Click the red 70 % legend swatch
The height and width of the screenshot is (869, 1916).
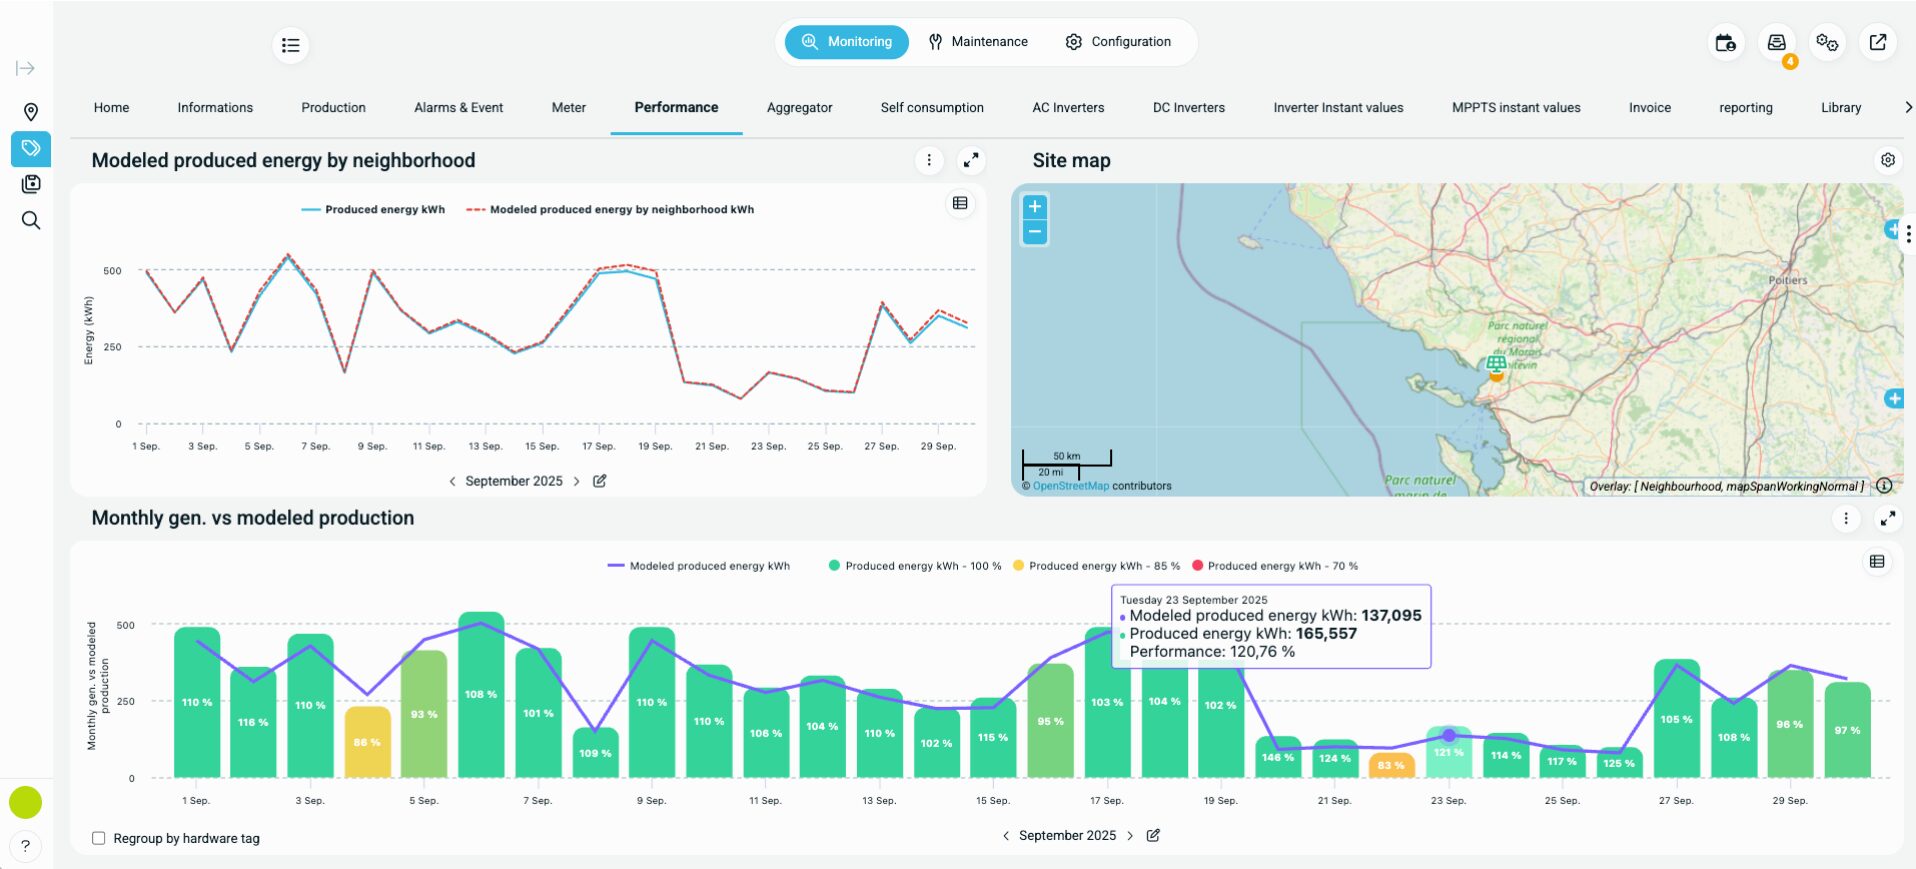tap(1197, 566)
